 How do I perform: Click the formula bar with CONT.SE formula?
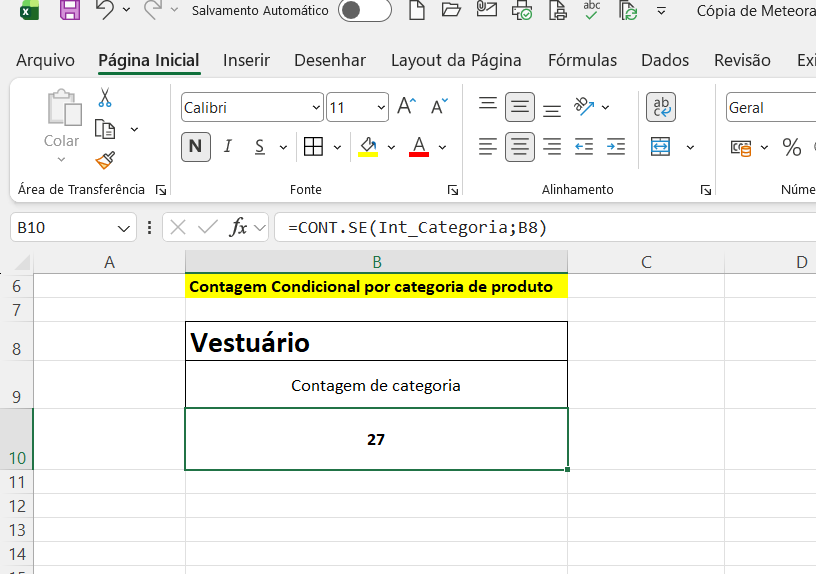coord(545,227)
